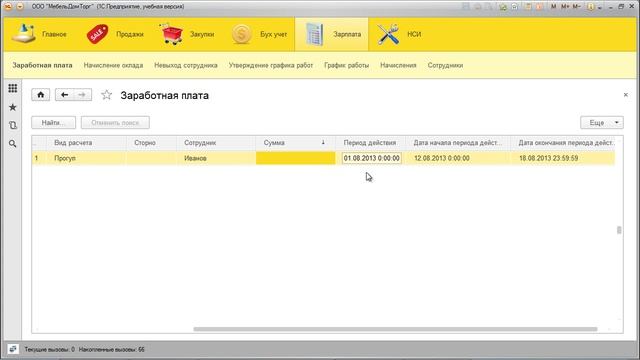Image resolution: width=640 pixels, height=360 pixels.
Task: Open График работы tab
Action: [347, 65]
